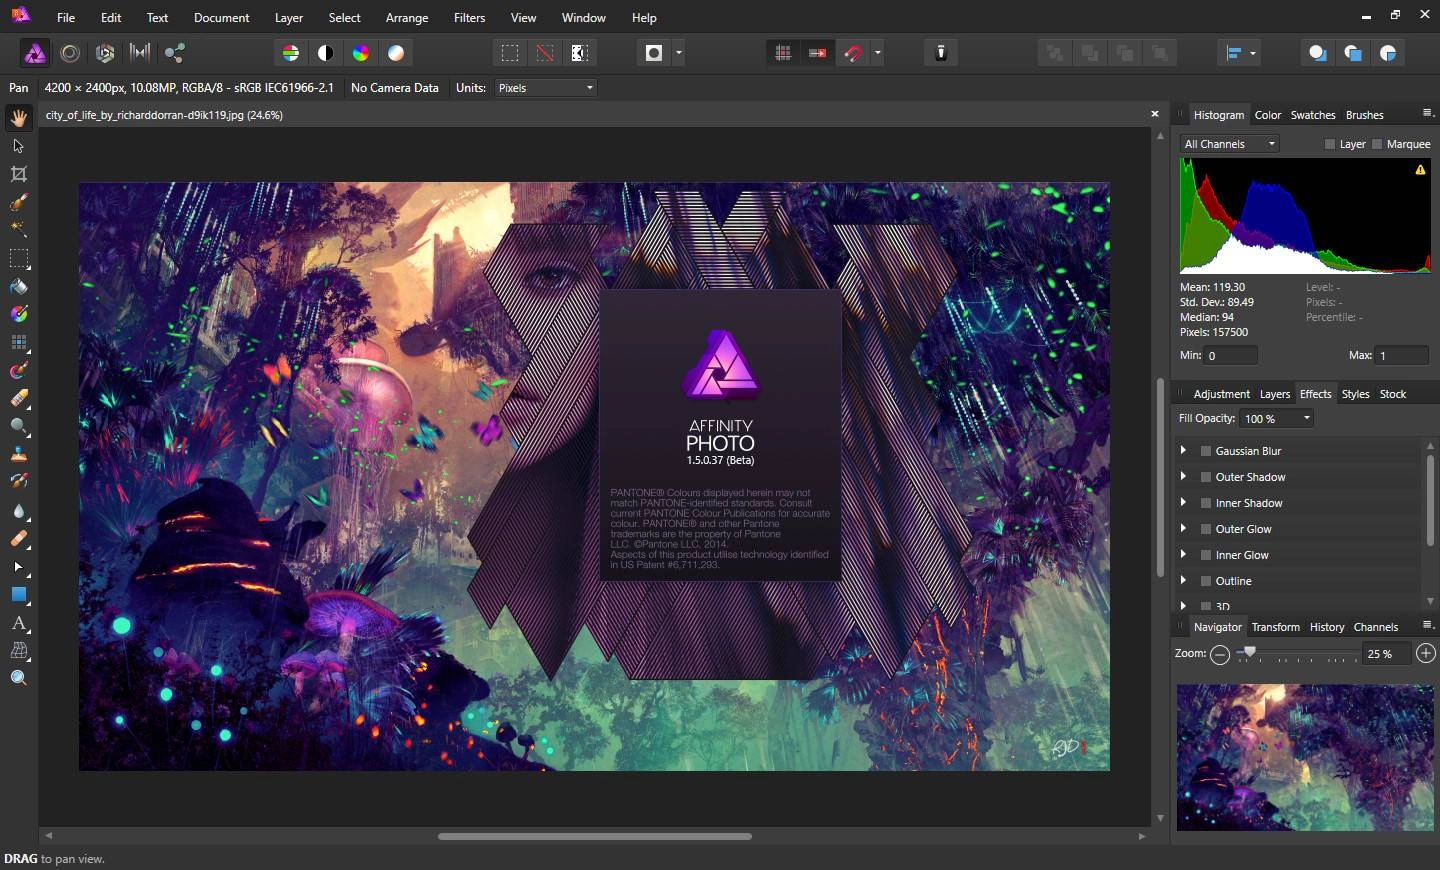
Task: Select the Selection Brush tool
Action: pyautogui.click(x=19, y=202)
